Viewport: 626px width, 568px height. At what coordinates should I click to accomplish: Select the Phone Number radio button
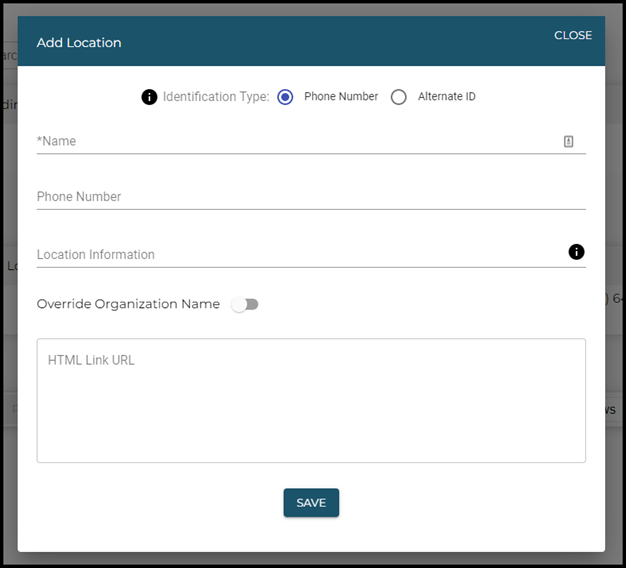(285, 97)
